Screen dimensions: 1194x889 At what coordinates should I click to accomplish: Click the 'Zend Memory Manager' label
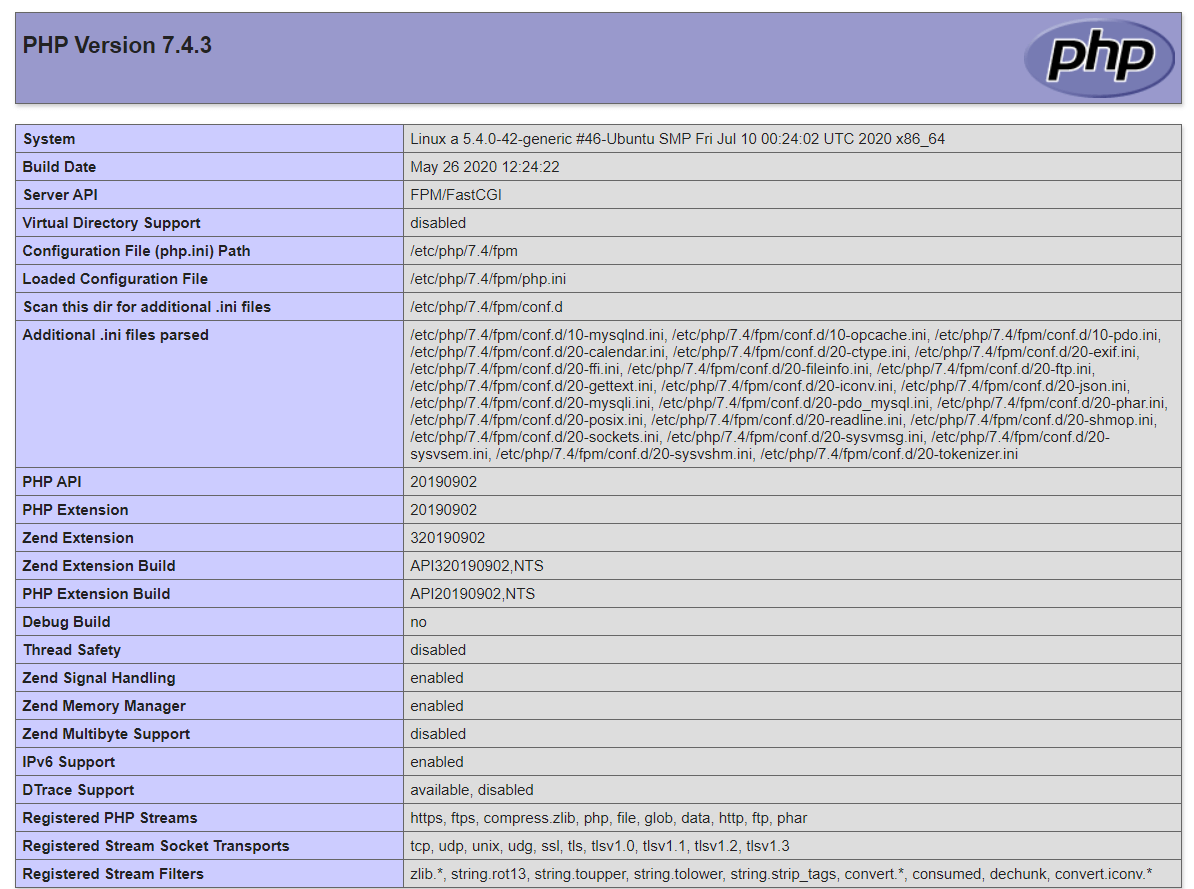coord(104,706)
